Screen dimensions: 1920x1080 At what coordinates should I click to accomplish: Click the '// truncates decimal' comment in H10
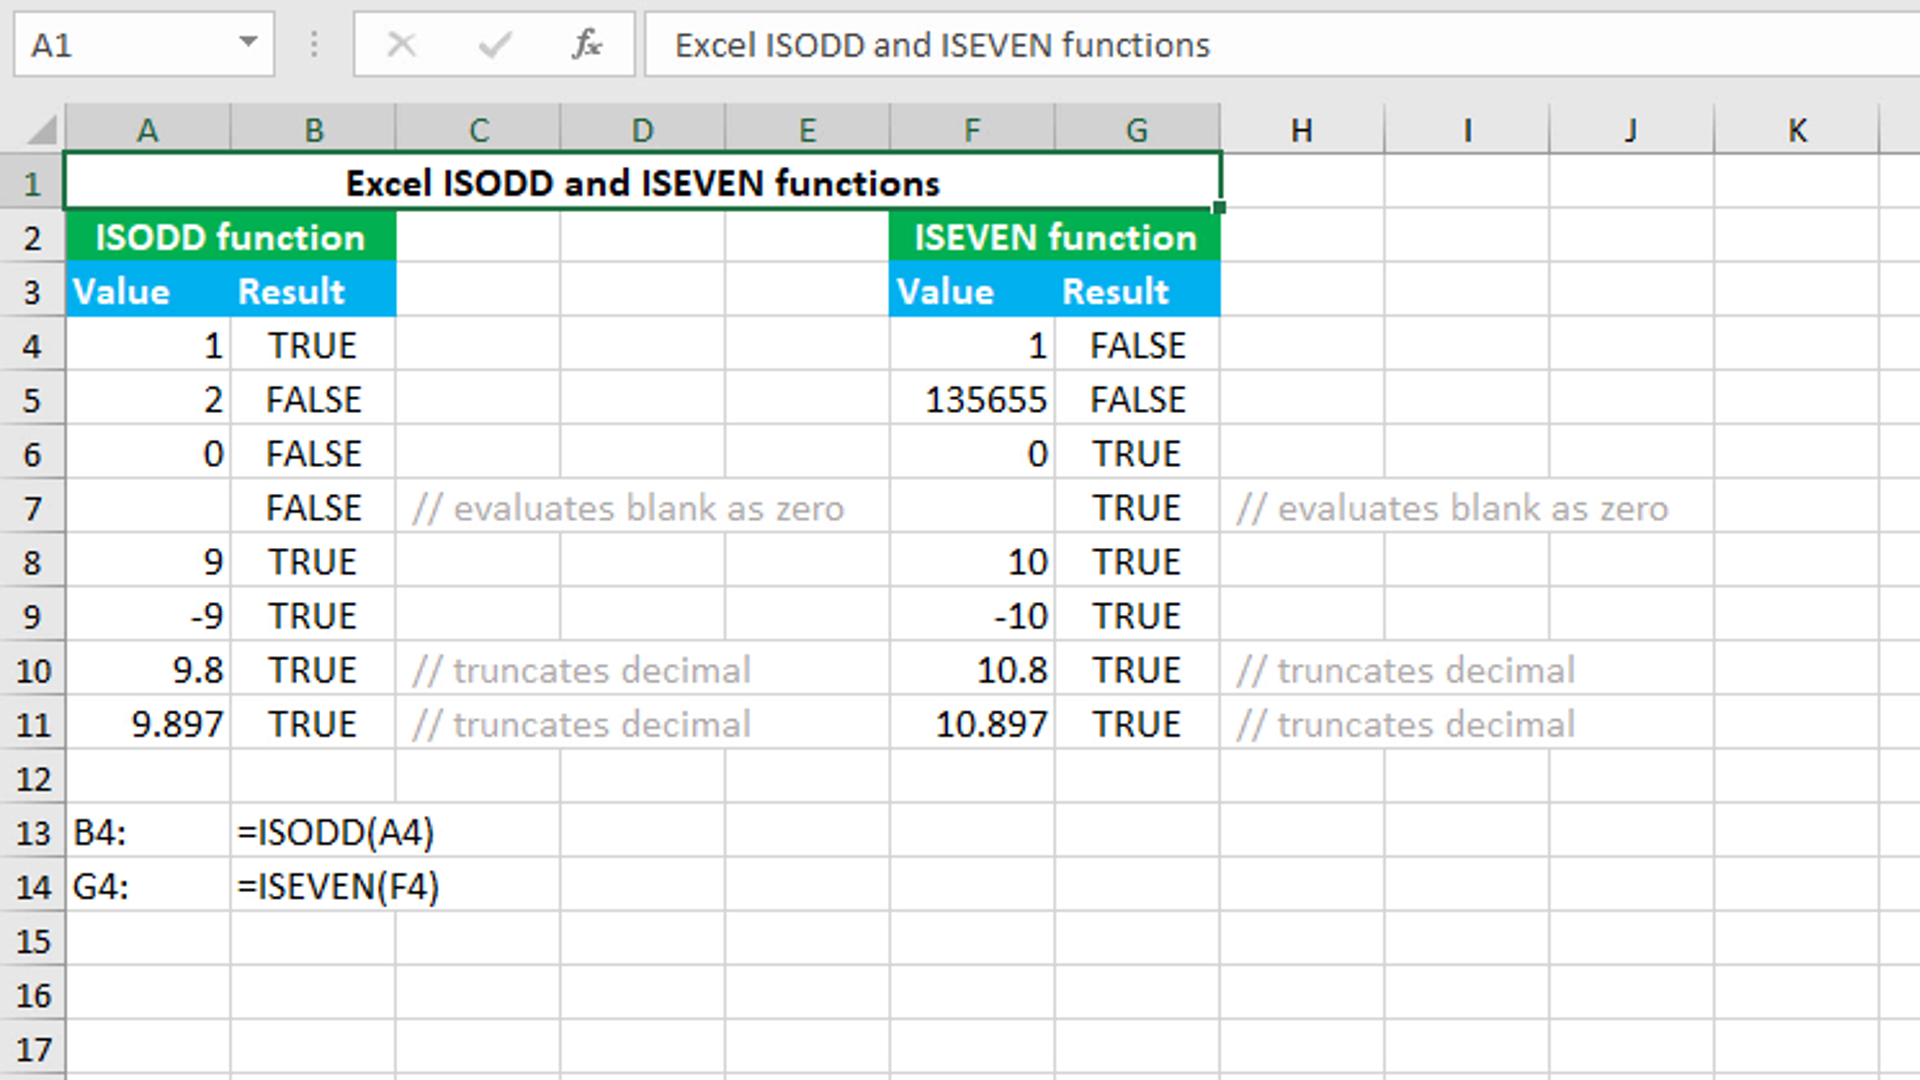(1405, 671)
